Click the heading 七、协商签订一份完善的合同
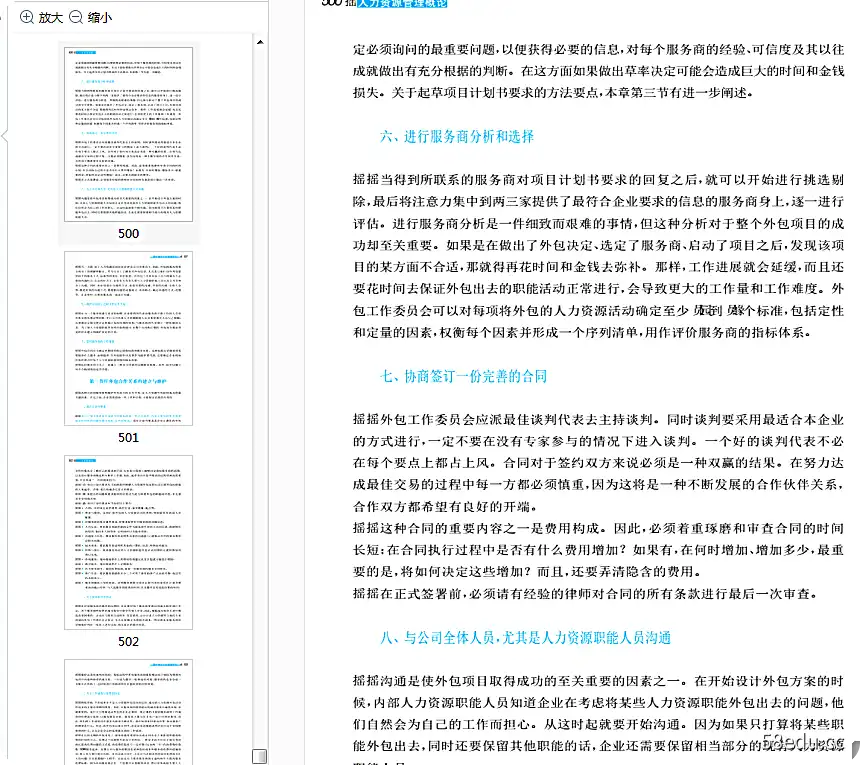This screenshot has width=860, height=765. [463, 376]
